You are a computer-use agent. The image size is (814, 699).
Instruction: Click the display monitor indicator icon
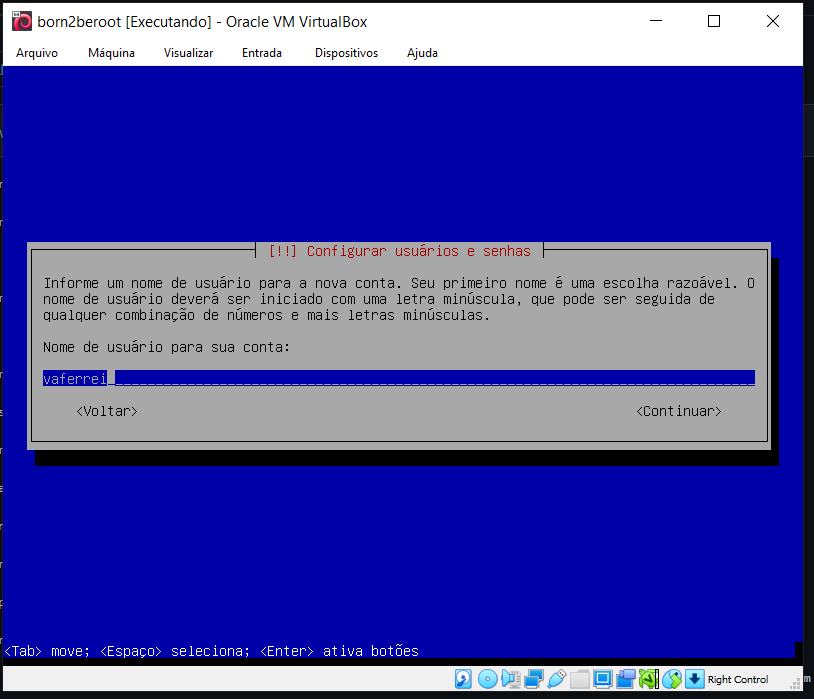click(x=603, y=679)
